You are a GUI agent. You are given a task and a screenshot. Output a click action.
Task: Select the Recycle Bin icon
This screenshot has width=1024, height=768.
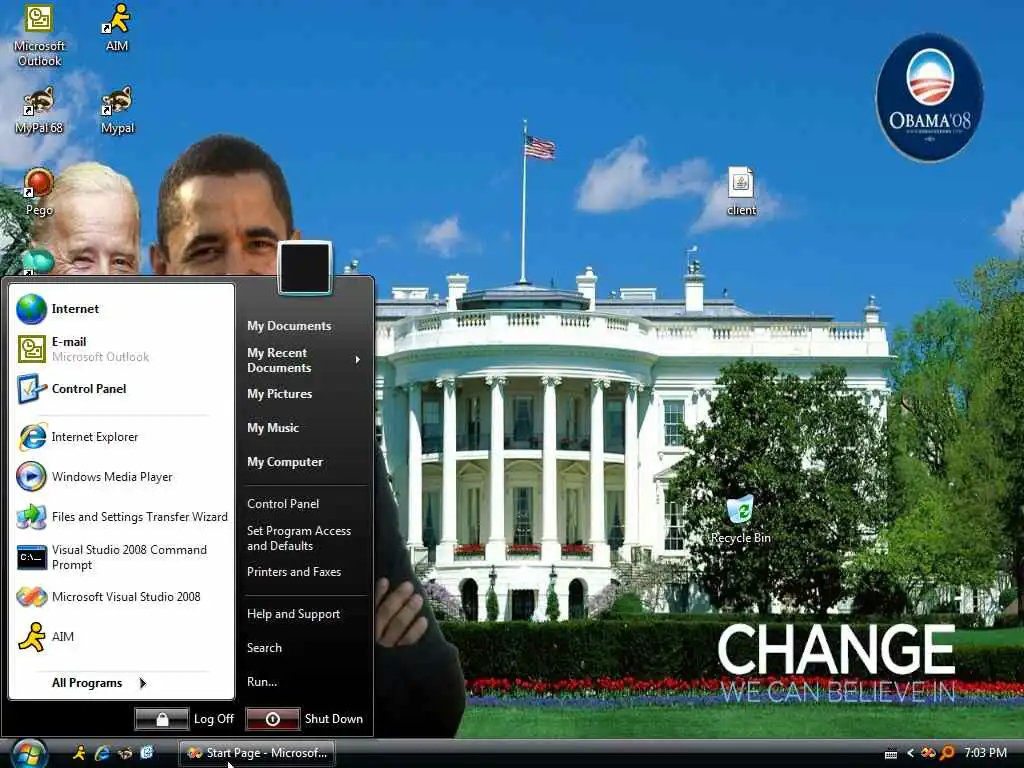tap(741, 519)
